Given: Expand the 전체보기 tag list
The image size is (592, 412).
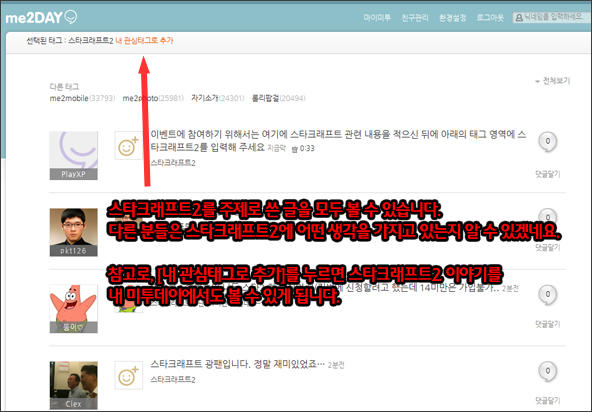Looking at the screenshot, I should pos(553,81).
